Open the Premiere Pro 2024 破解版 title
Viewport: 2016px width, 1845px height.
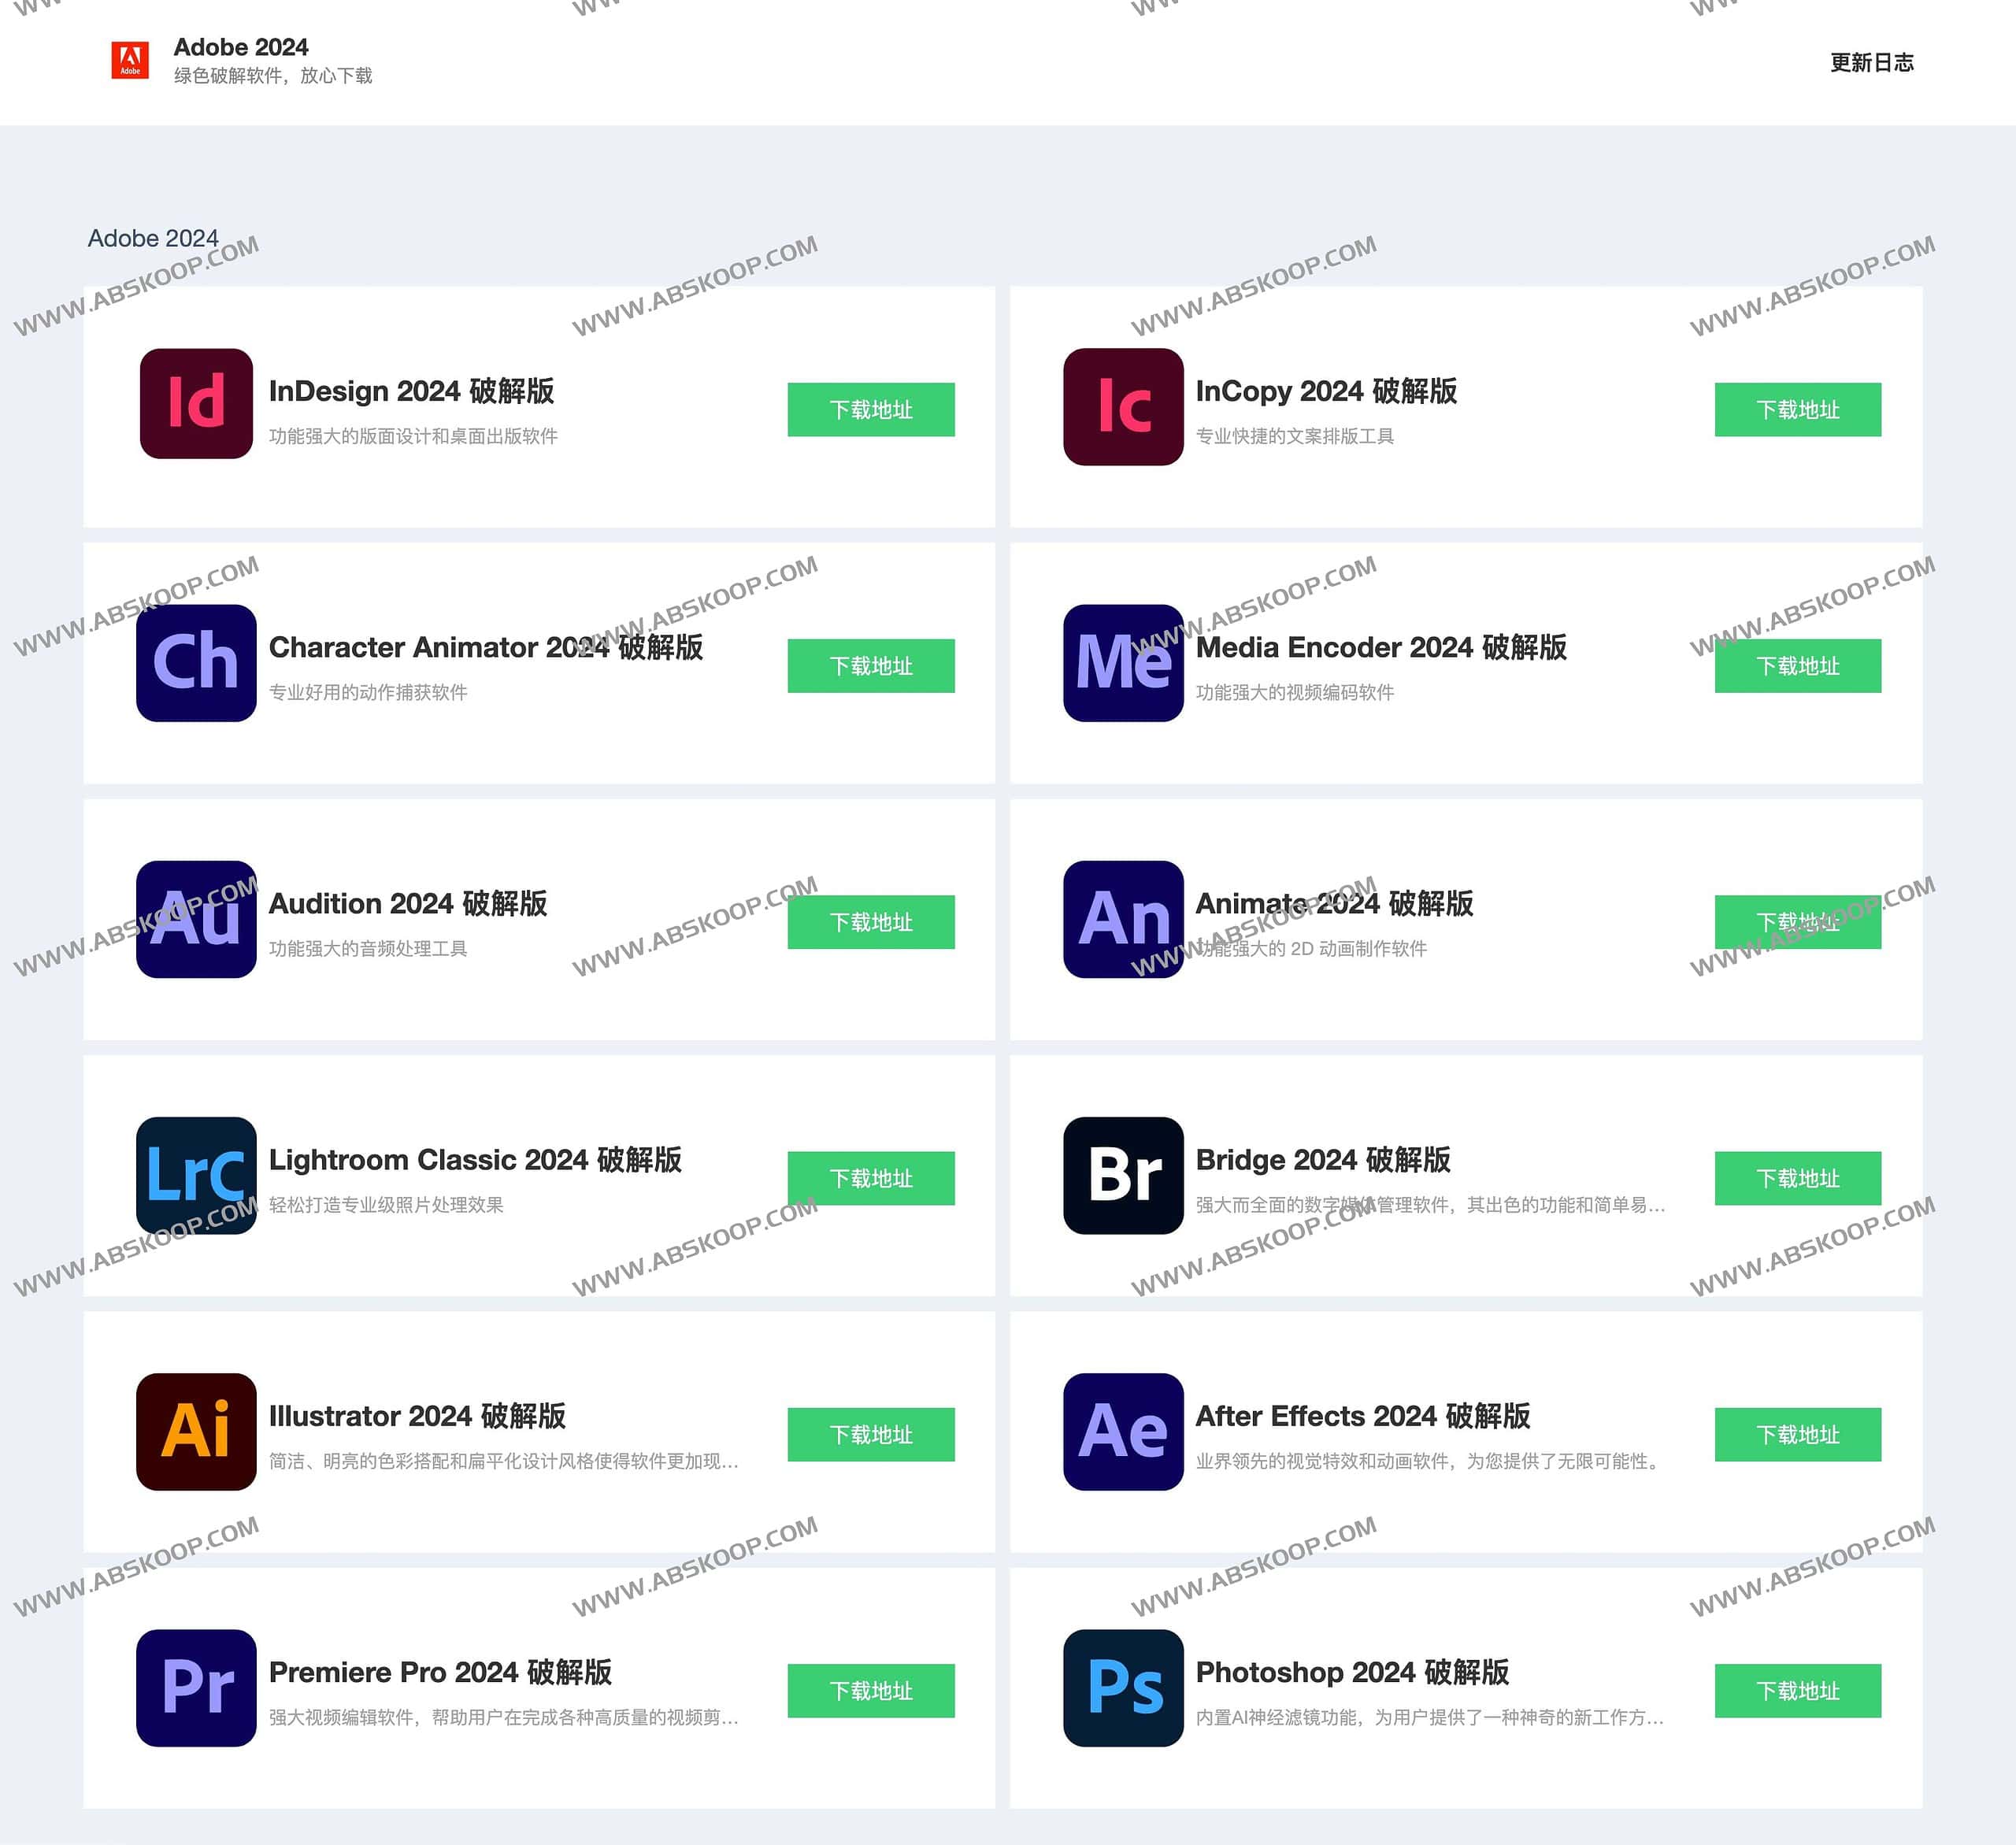(x=440, y=1672)
